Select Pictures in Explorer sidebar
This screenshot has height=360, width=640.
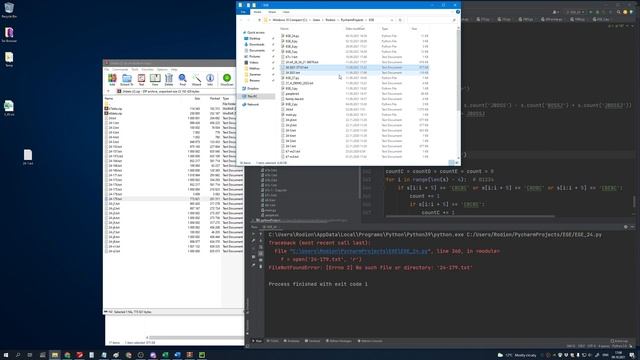(x=255, y=56)
